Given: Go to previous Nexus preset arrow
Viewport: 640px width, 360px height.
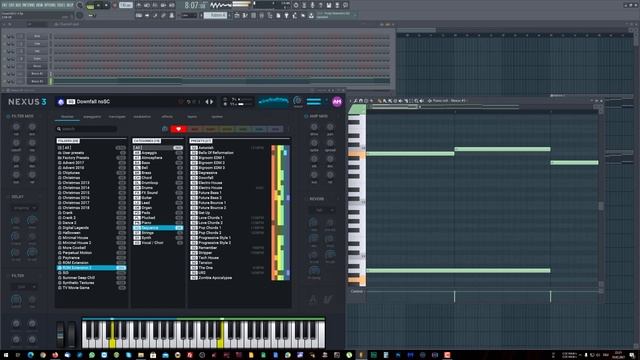Looking at the screenshot, I should click(x=207, y=102).
